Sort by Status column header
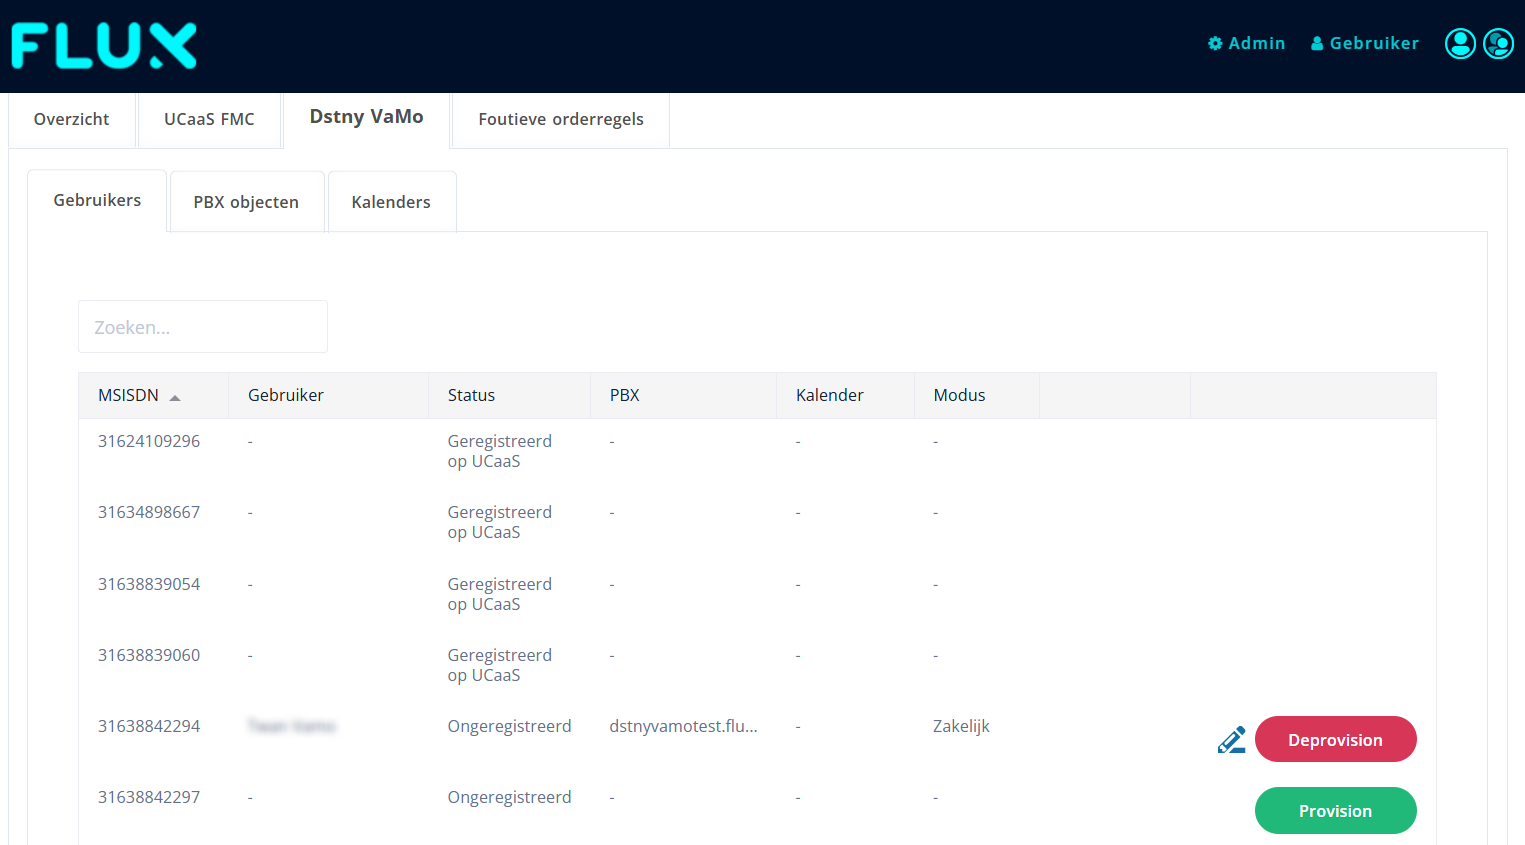 tap(509, 395)
